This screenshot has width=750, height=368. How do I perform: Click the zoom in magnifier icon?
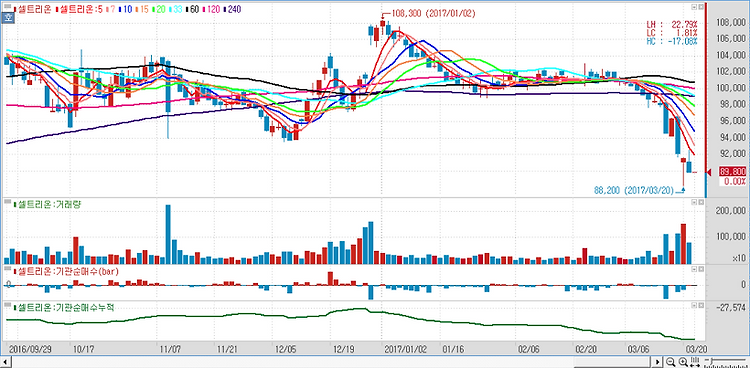tap(683, 362)
